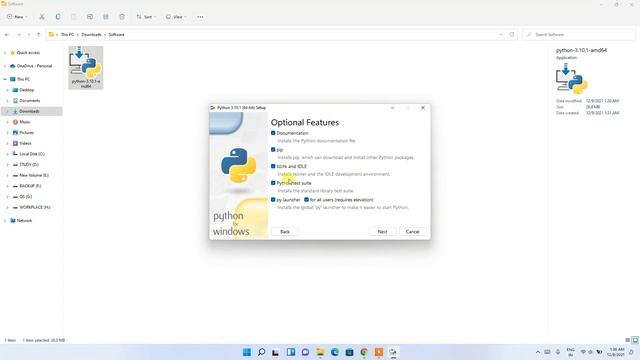This screenshot has height=360, width=640.
Task: Open taskbar Search magnifier
Action: [262, 352]
